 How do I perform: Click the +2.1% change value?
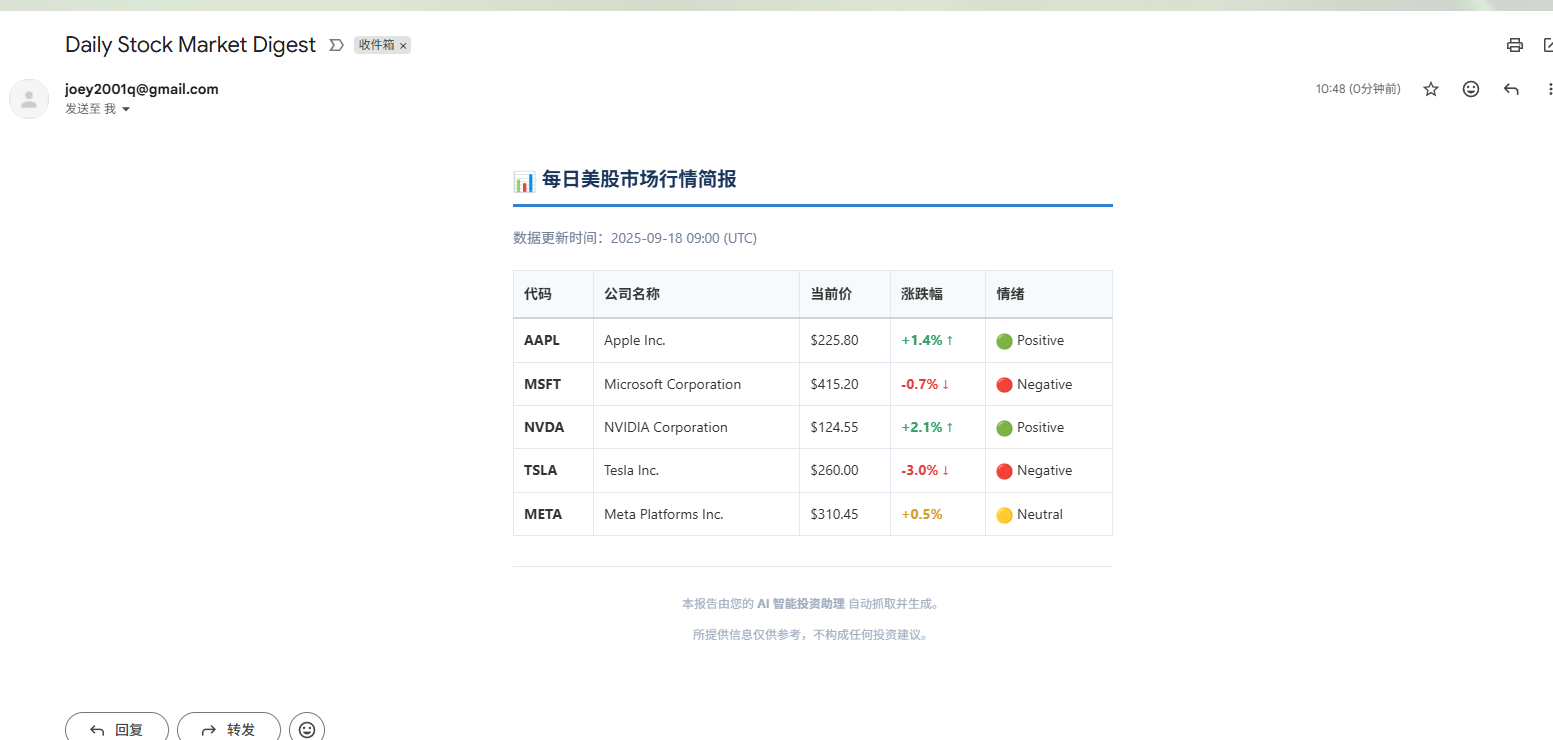click(922, 427)
